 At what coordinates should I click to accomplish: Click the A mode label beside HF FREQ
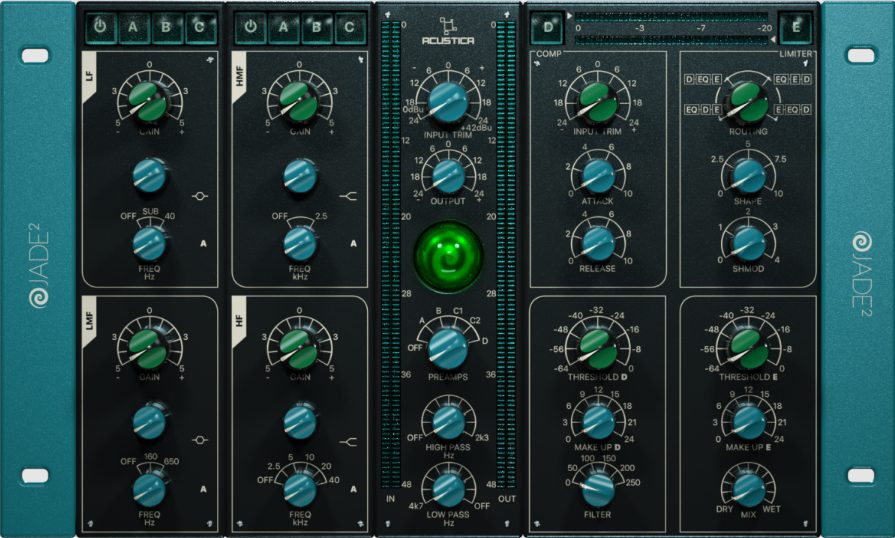(353, 489)
